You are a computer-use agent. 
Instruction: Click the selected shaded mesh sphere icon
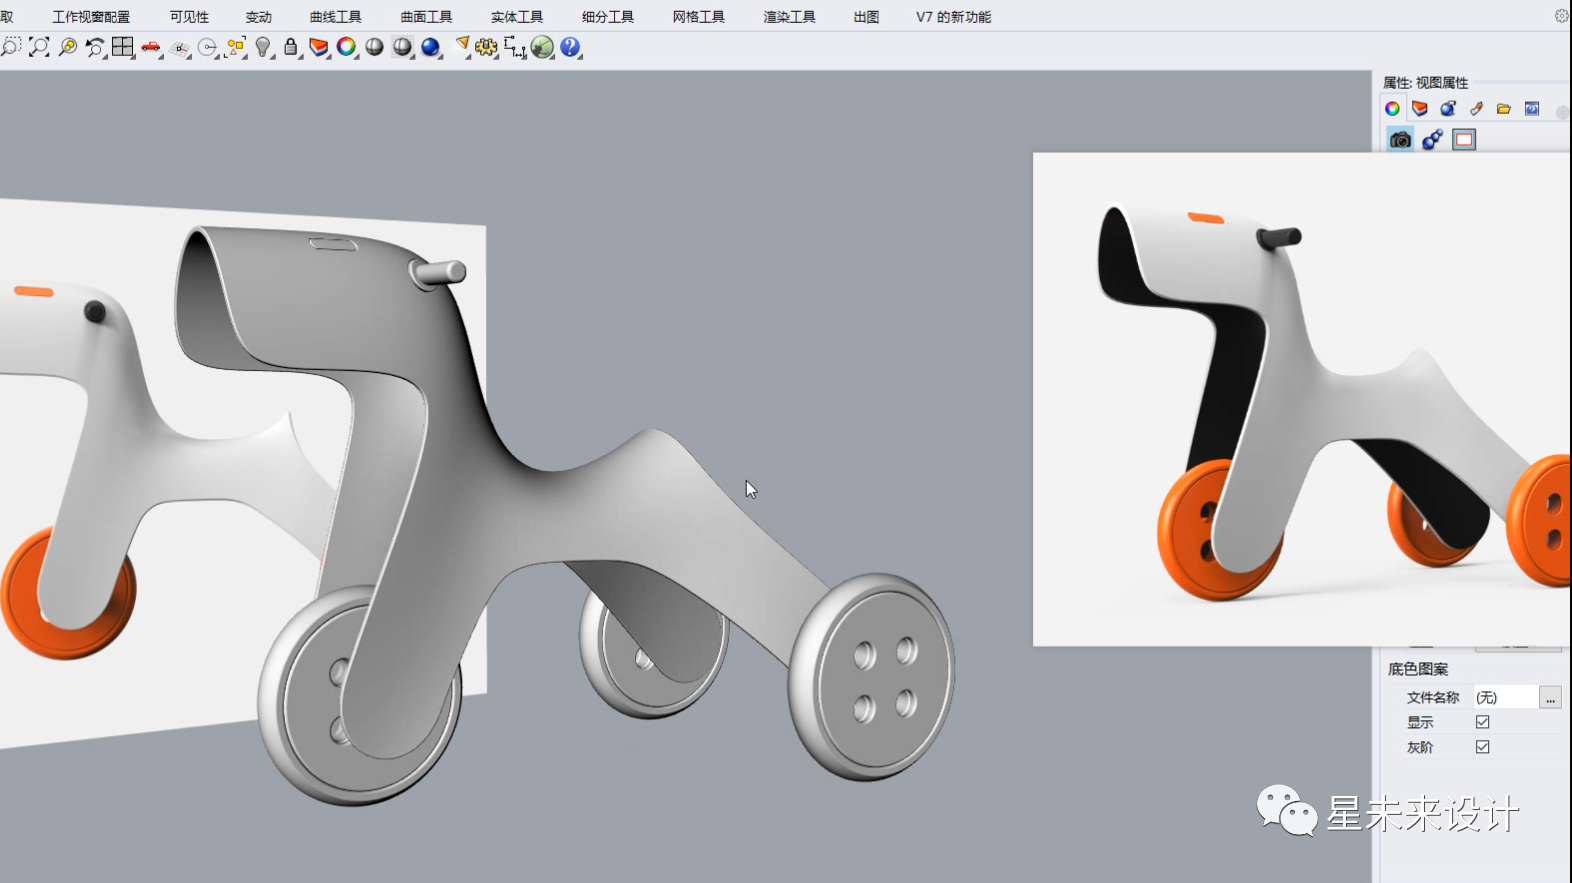pos(403,47)
